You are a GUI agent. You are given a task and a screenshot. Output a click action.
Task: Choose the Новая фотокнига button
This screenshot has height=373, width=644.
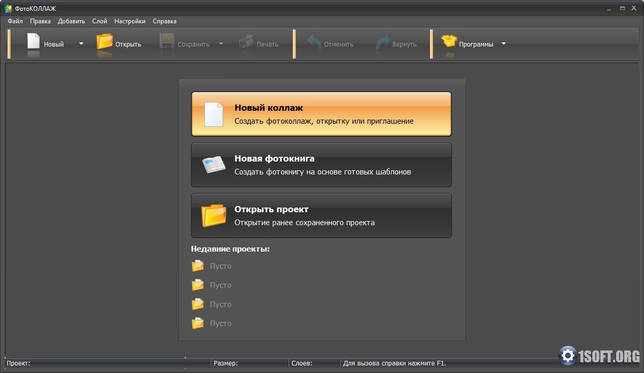(x=321, y=165)
